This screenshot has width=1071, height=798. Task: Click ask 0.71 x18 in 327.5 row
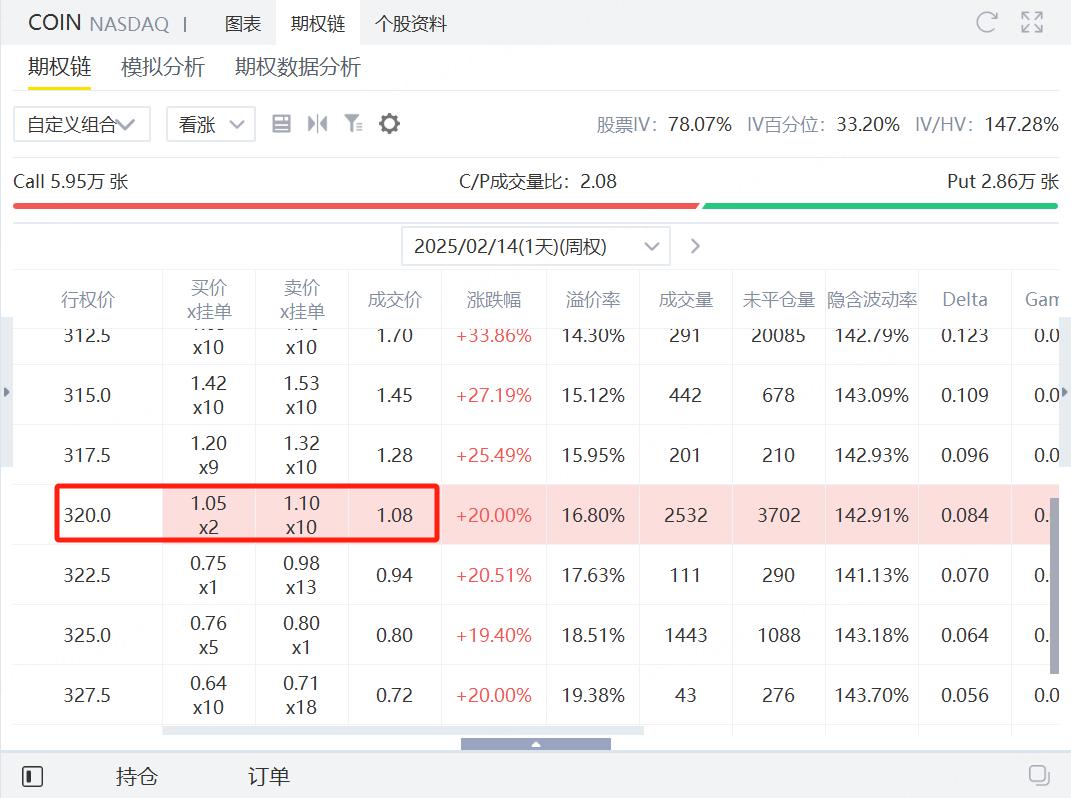(302, 695)
